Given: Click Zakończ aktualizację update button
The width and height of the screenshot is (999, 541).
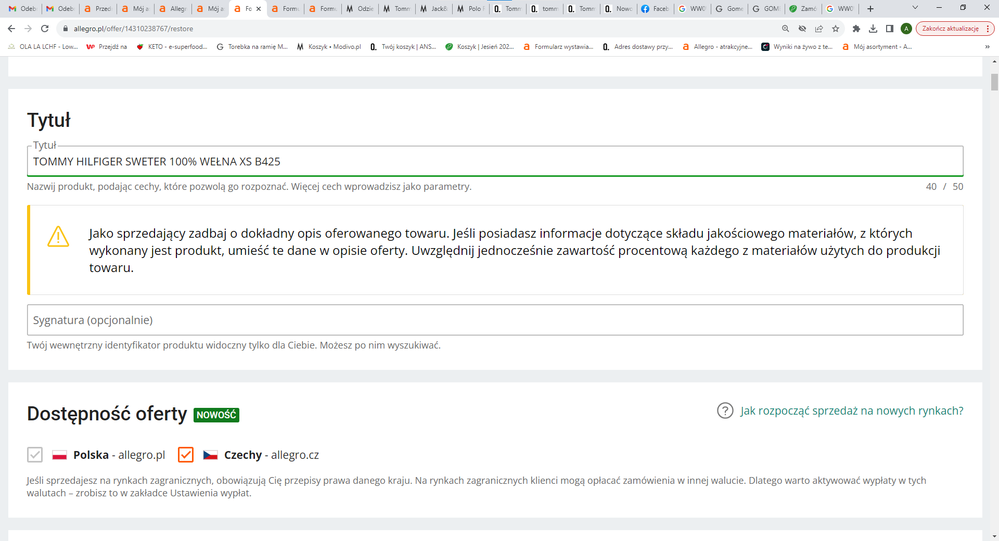Looking at the screenshot, I should [x=954, y=29].
